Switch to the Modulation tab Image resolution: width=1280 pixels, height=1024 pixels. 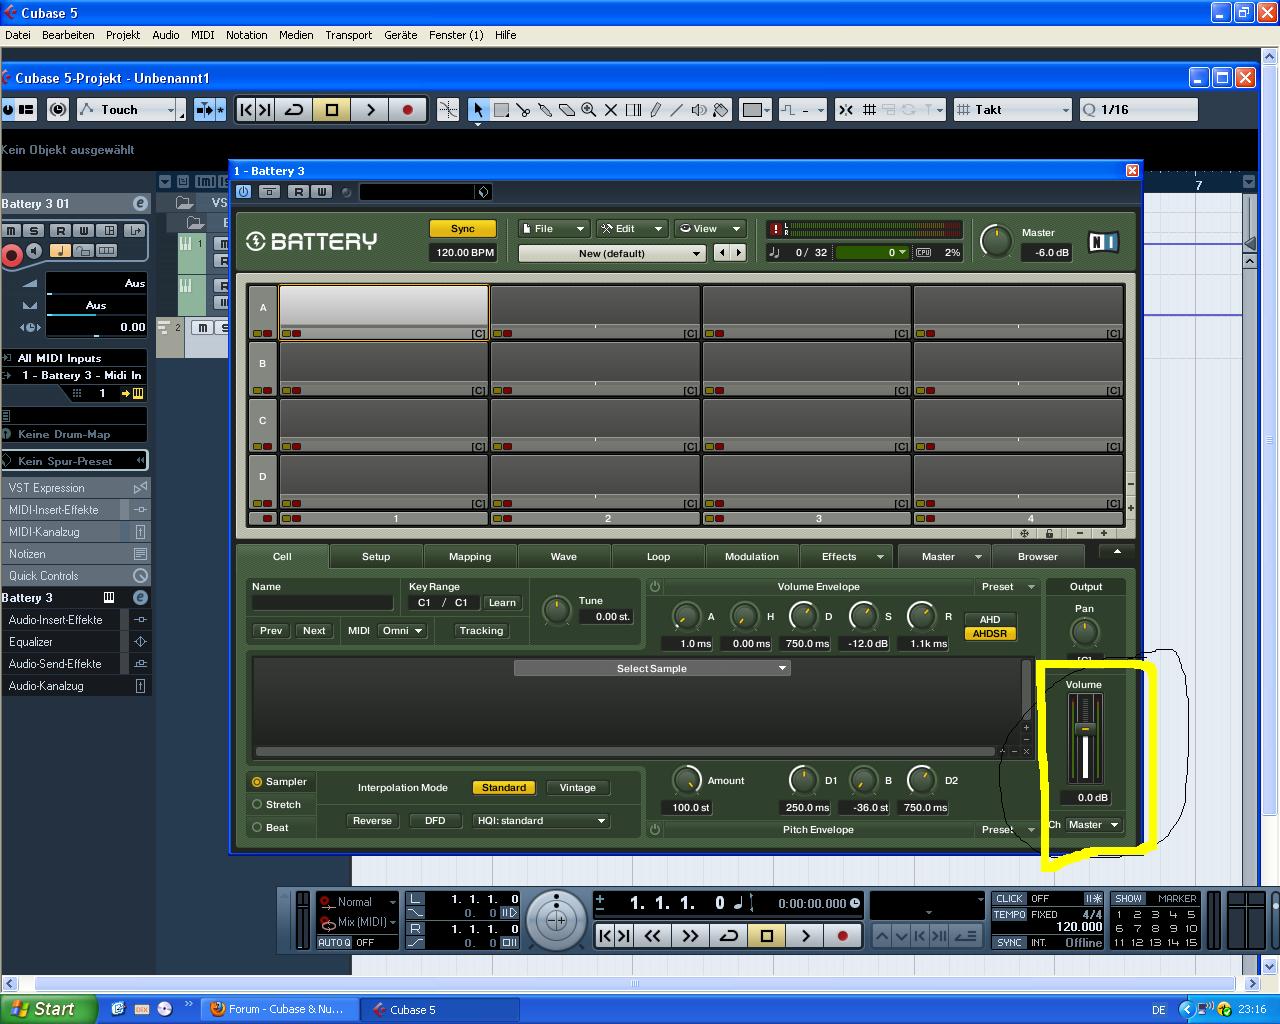click(x=752, y=557)
